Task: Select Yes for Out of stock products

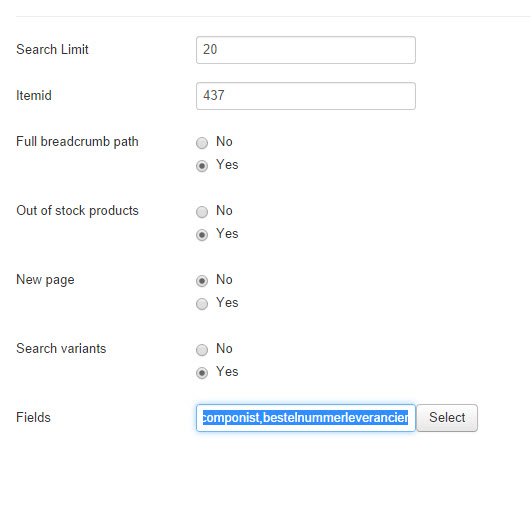Action: click(x=202, y=235)
